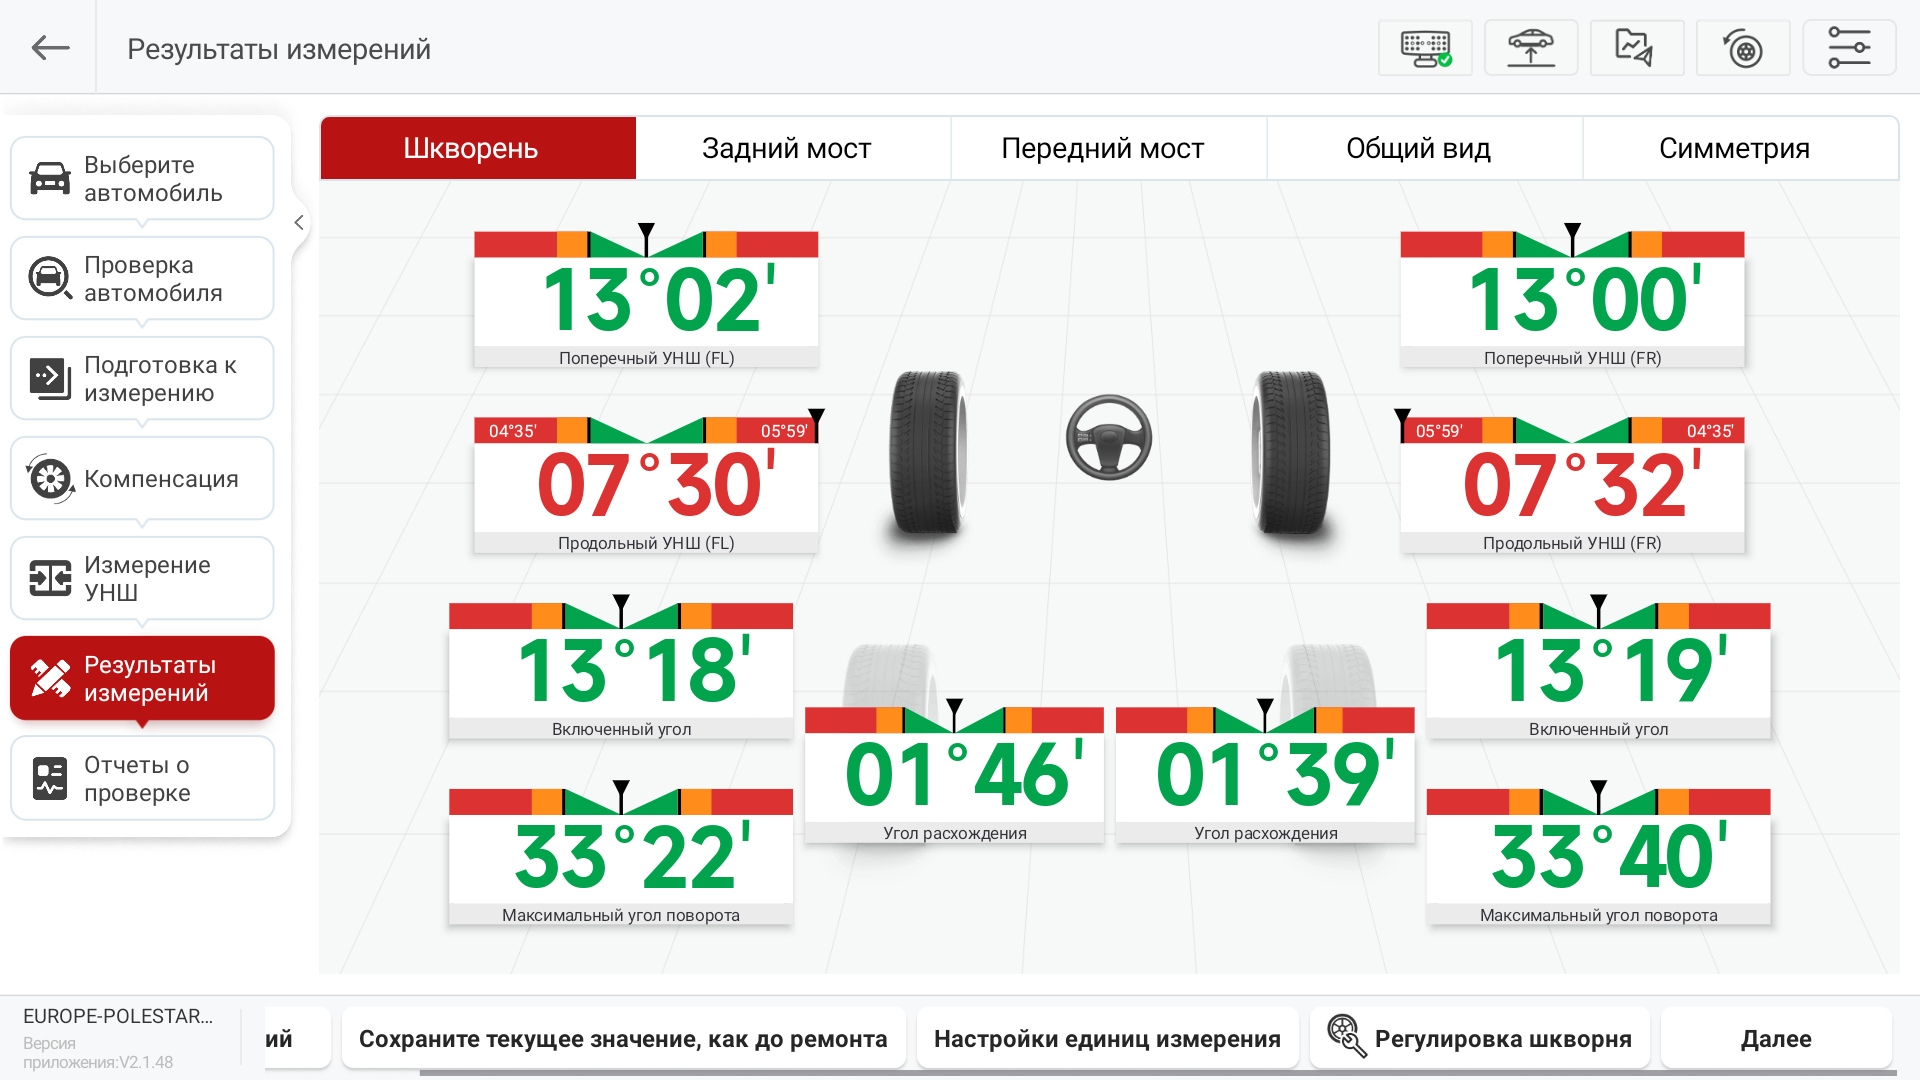
Task: Open Передний мост tab
Action: point(1102,149)
